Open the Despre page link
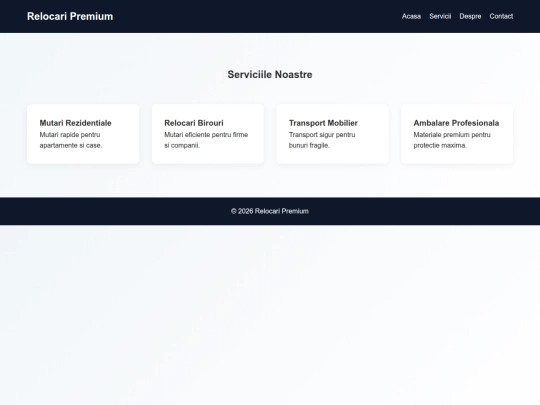The image size is (540, 405). pyautogui.click(x=470, y=16)
